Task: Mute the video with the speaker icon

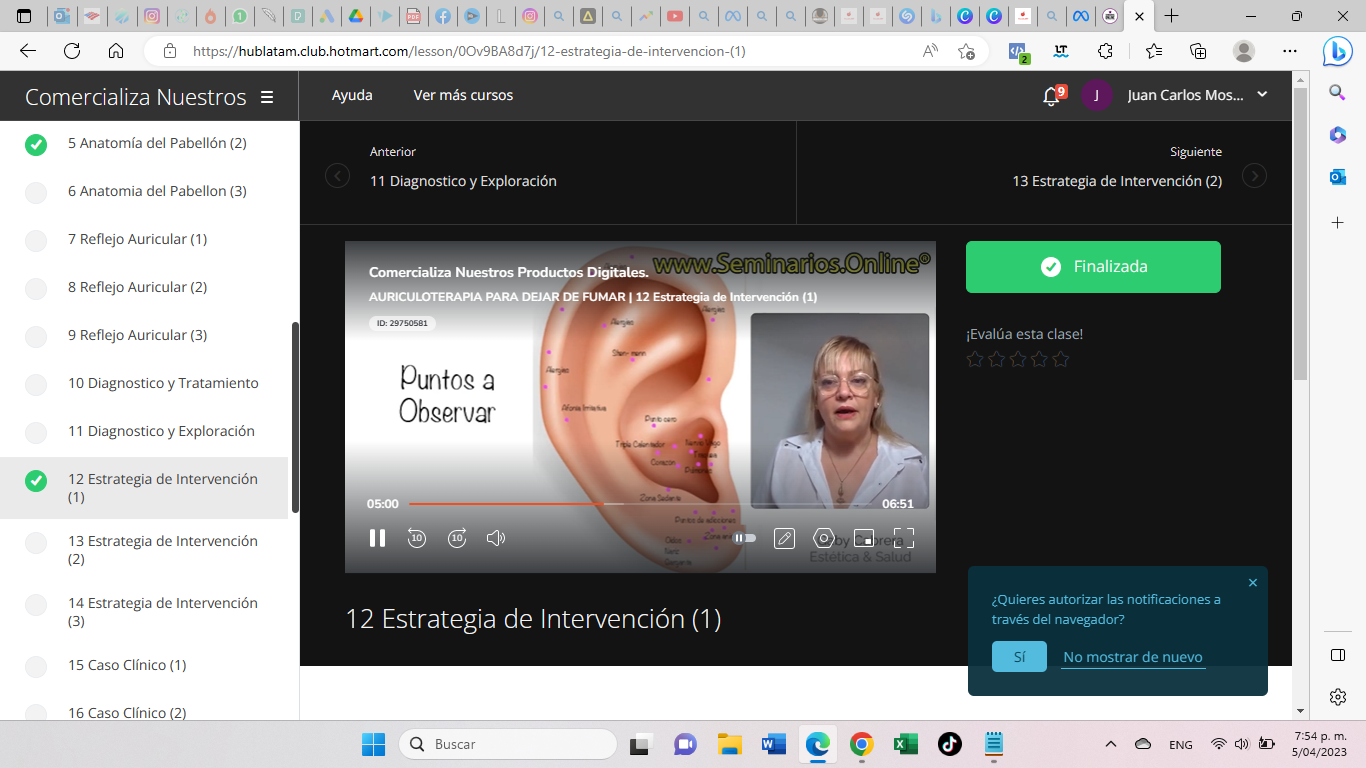Action: tap(496, 538)
